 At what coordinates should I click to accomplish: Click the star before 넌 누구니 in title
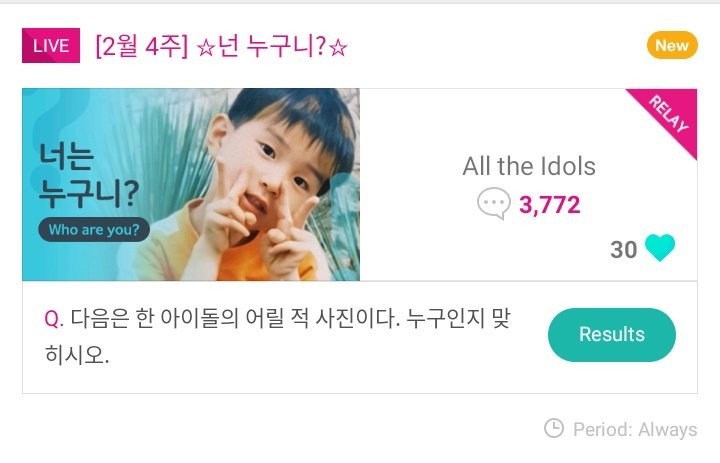tap(204, 47)
